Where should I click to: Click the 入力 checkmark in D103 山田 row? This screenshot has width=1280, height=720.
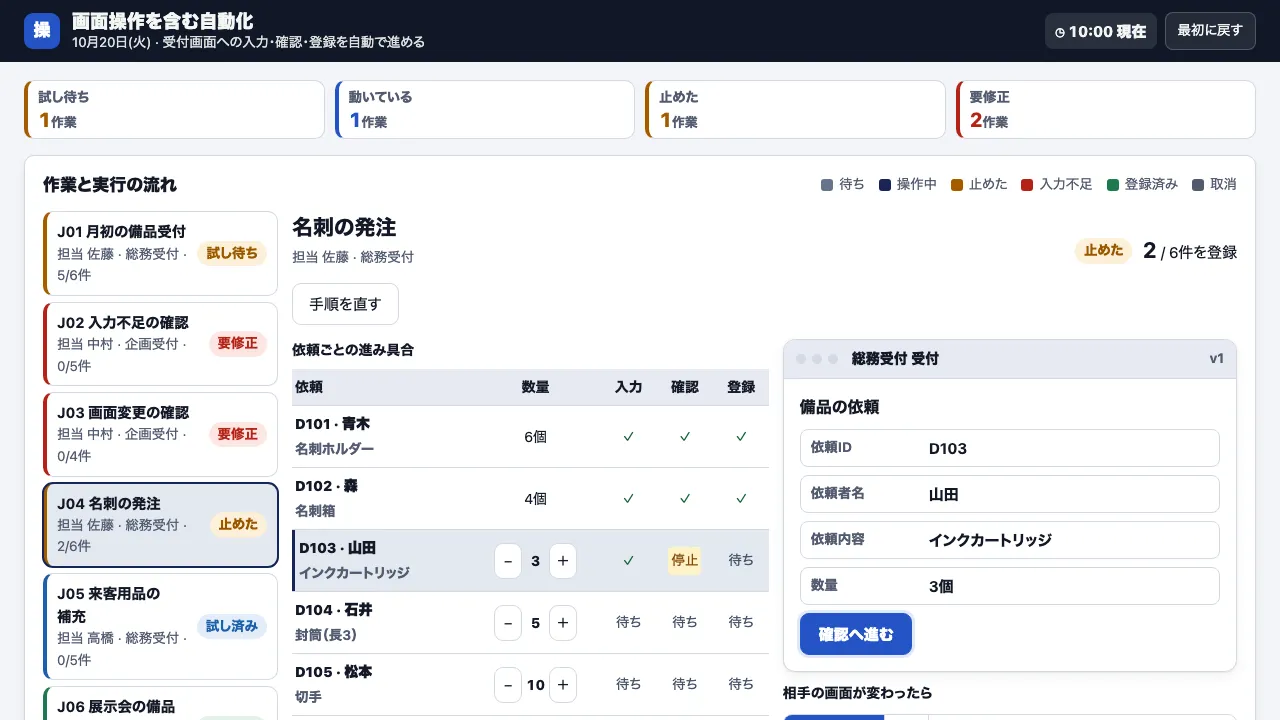tap(629, 561)
